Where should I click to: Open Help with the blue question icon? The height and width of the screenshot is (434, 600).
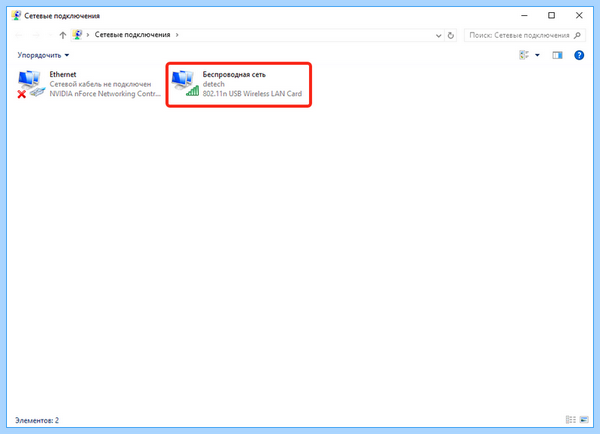click(x=579, y=55)
